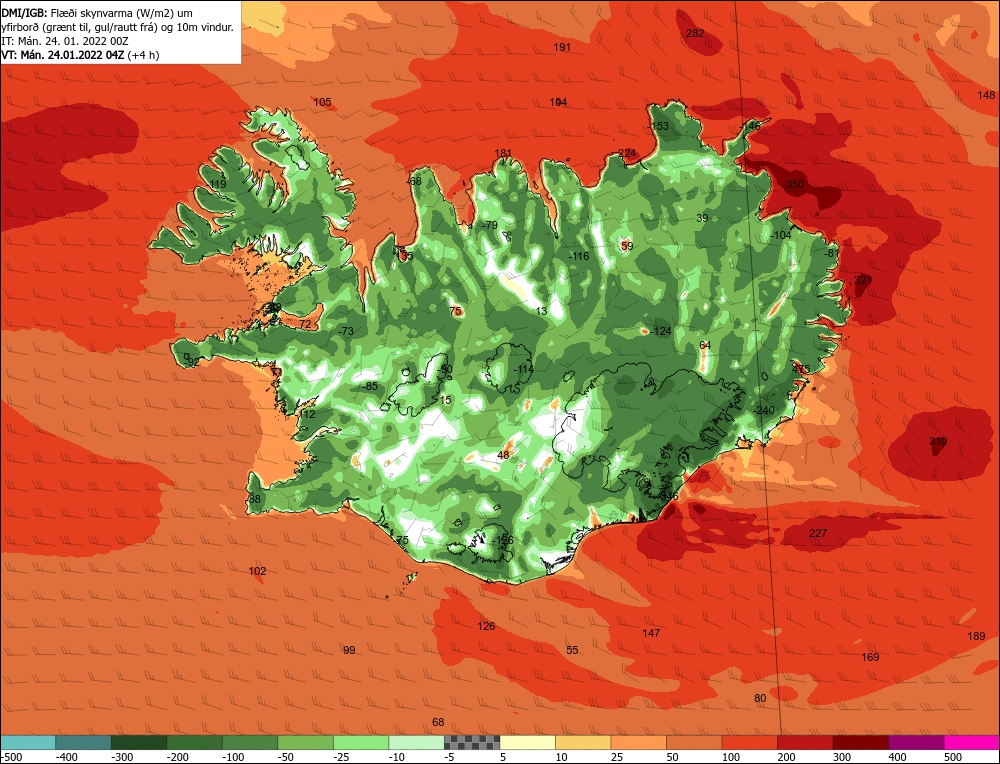Click the teal -400 to -300 legend swatch
Viewport: 1000px width, 764px height.
tap(84, 742)
